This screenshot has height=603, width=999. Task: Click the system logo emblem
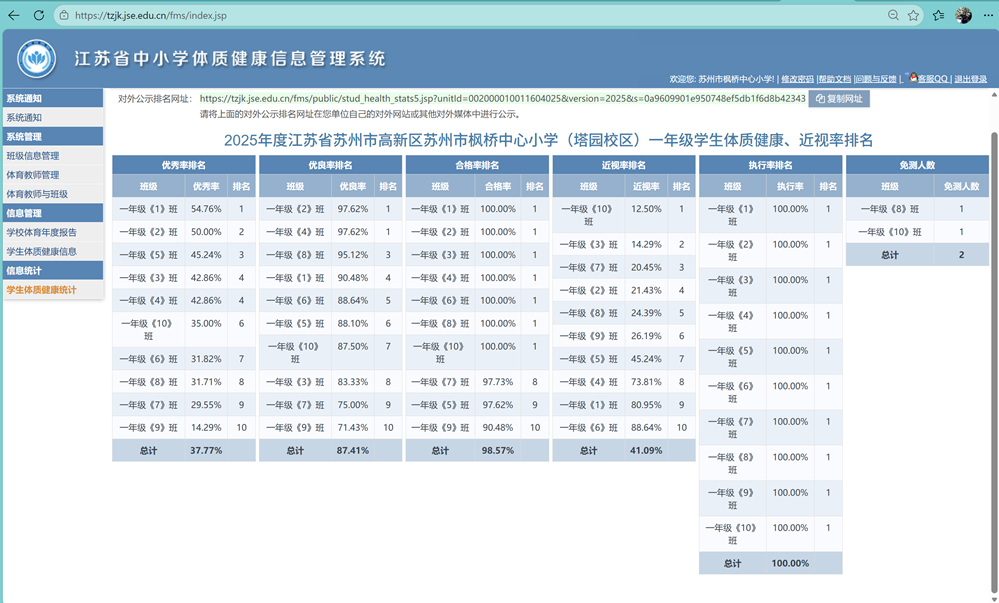pyautogui.click(x=36, y=59)
